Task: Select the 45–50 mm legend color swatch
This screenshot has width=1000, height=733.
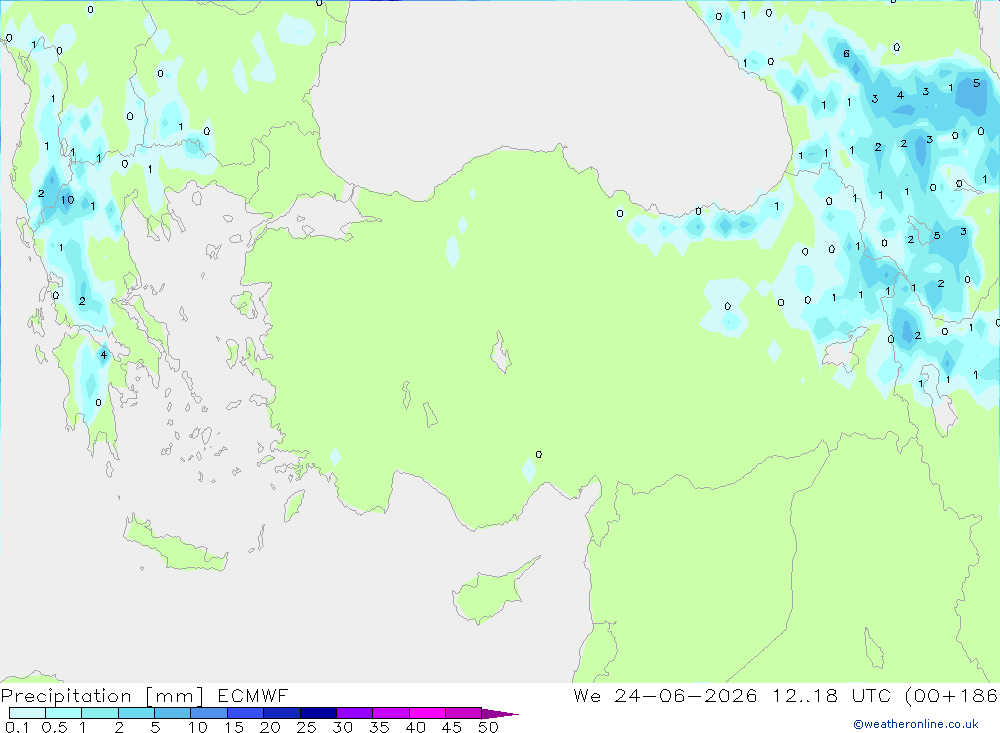Action: (x=464, y=713)
